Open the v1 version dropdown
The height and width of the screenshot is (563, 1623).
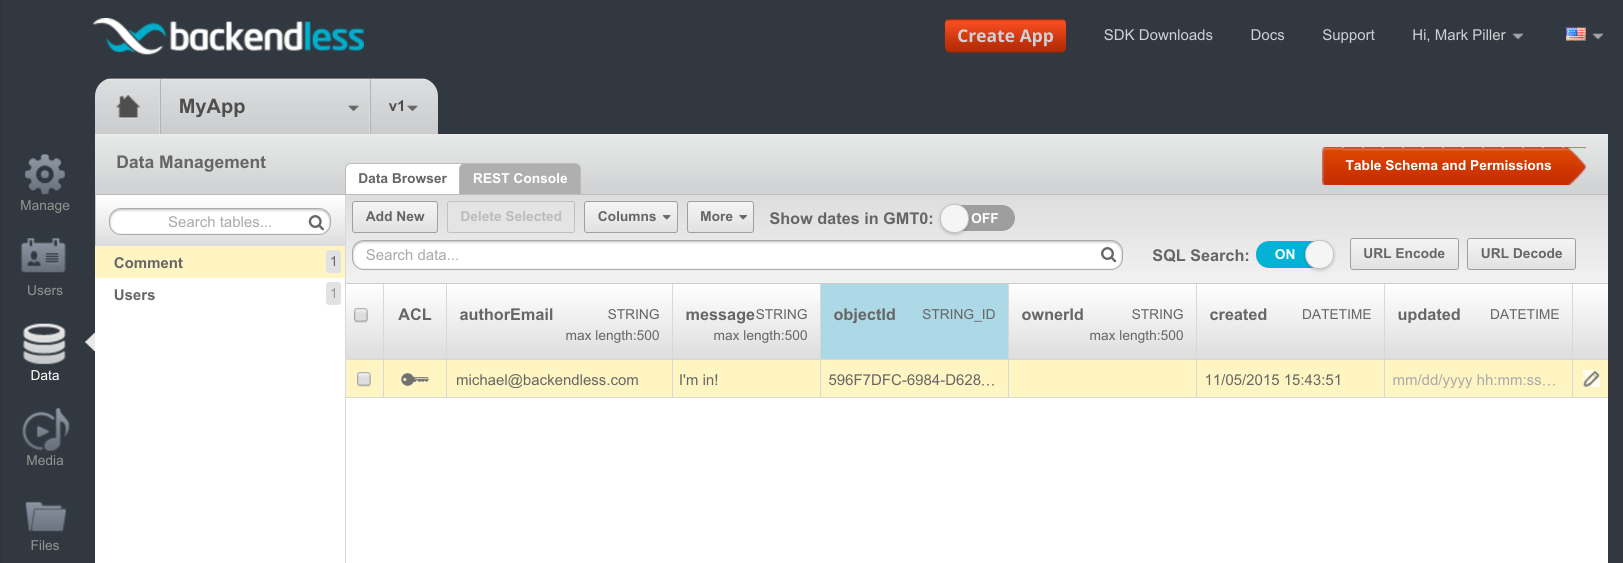(x=403, y=106)
